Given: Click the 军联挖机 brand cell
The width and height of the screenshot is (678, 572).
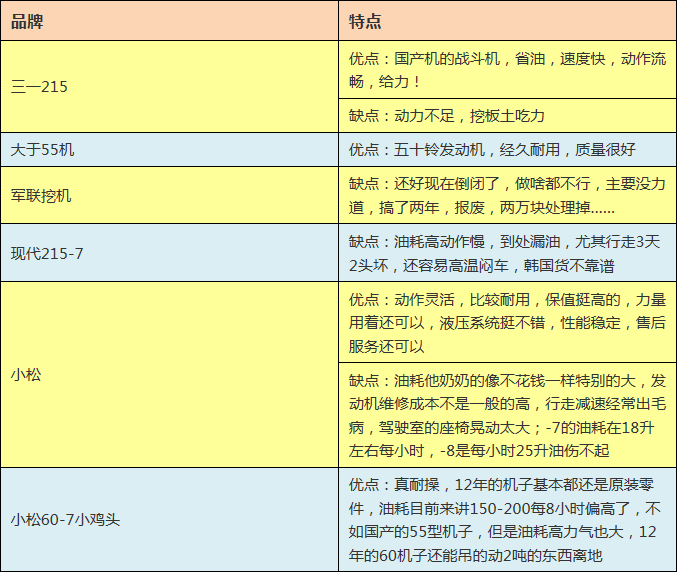Looking at the screenshot, I should [x=42, y=195].
